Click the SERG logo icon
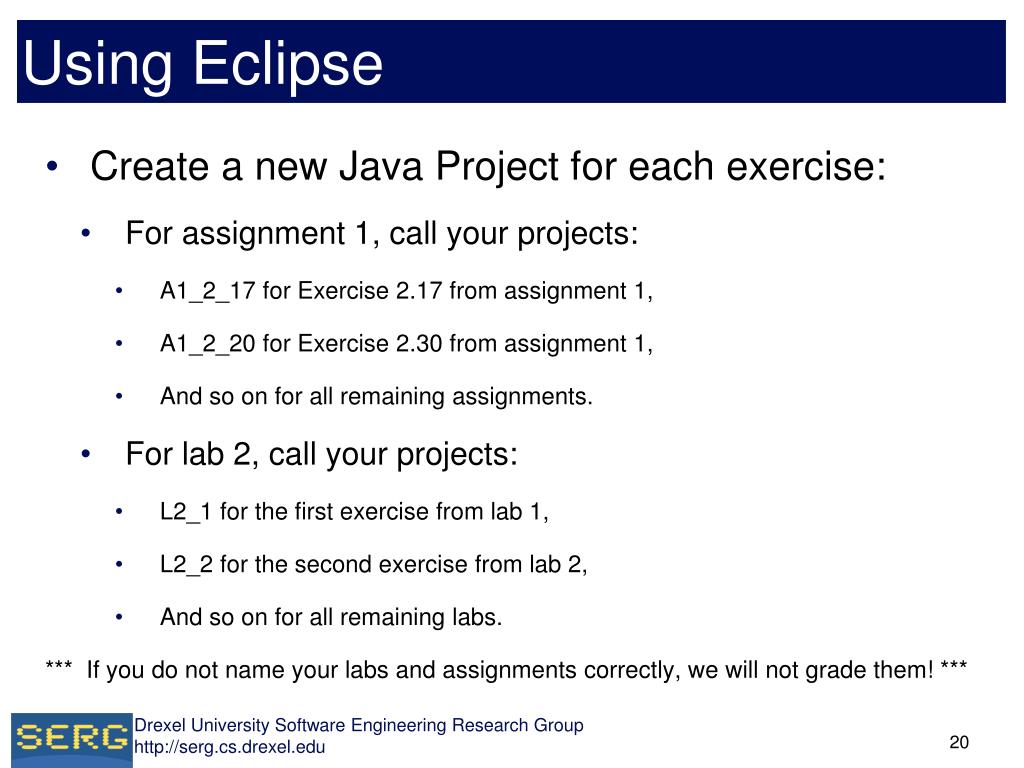 tap(72, 739)
